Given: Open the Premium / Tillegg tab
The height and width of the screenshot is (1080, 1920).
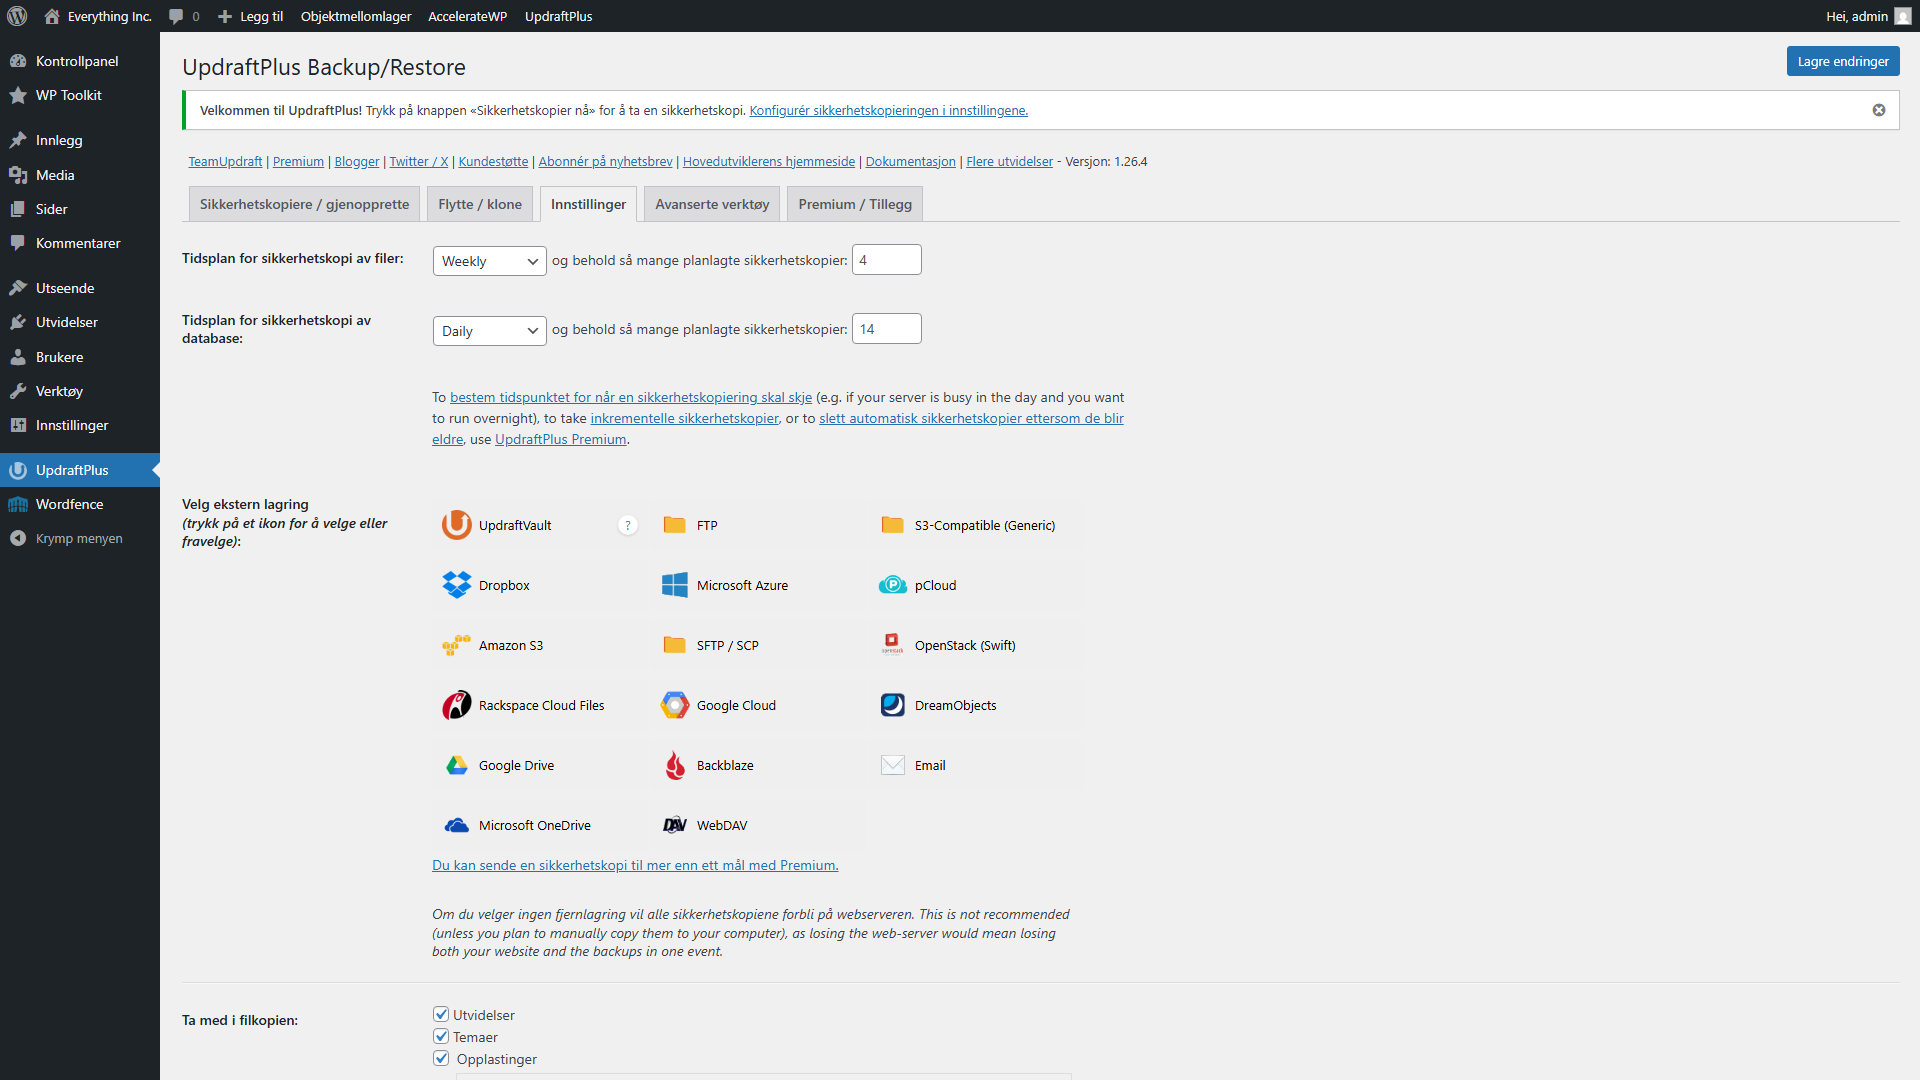Looking at the screenshot, I should click(x=855, y=204).
